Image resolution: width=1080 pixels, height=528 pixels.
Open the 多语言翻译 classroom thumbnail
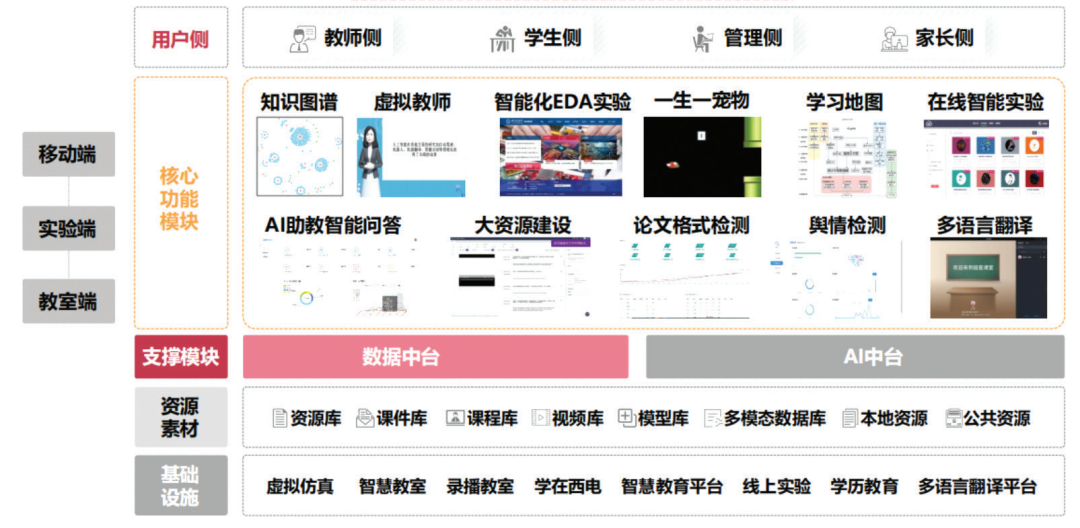click(x=988, y=278)
